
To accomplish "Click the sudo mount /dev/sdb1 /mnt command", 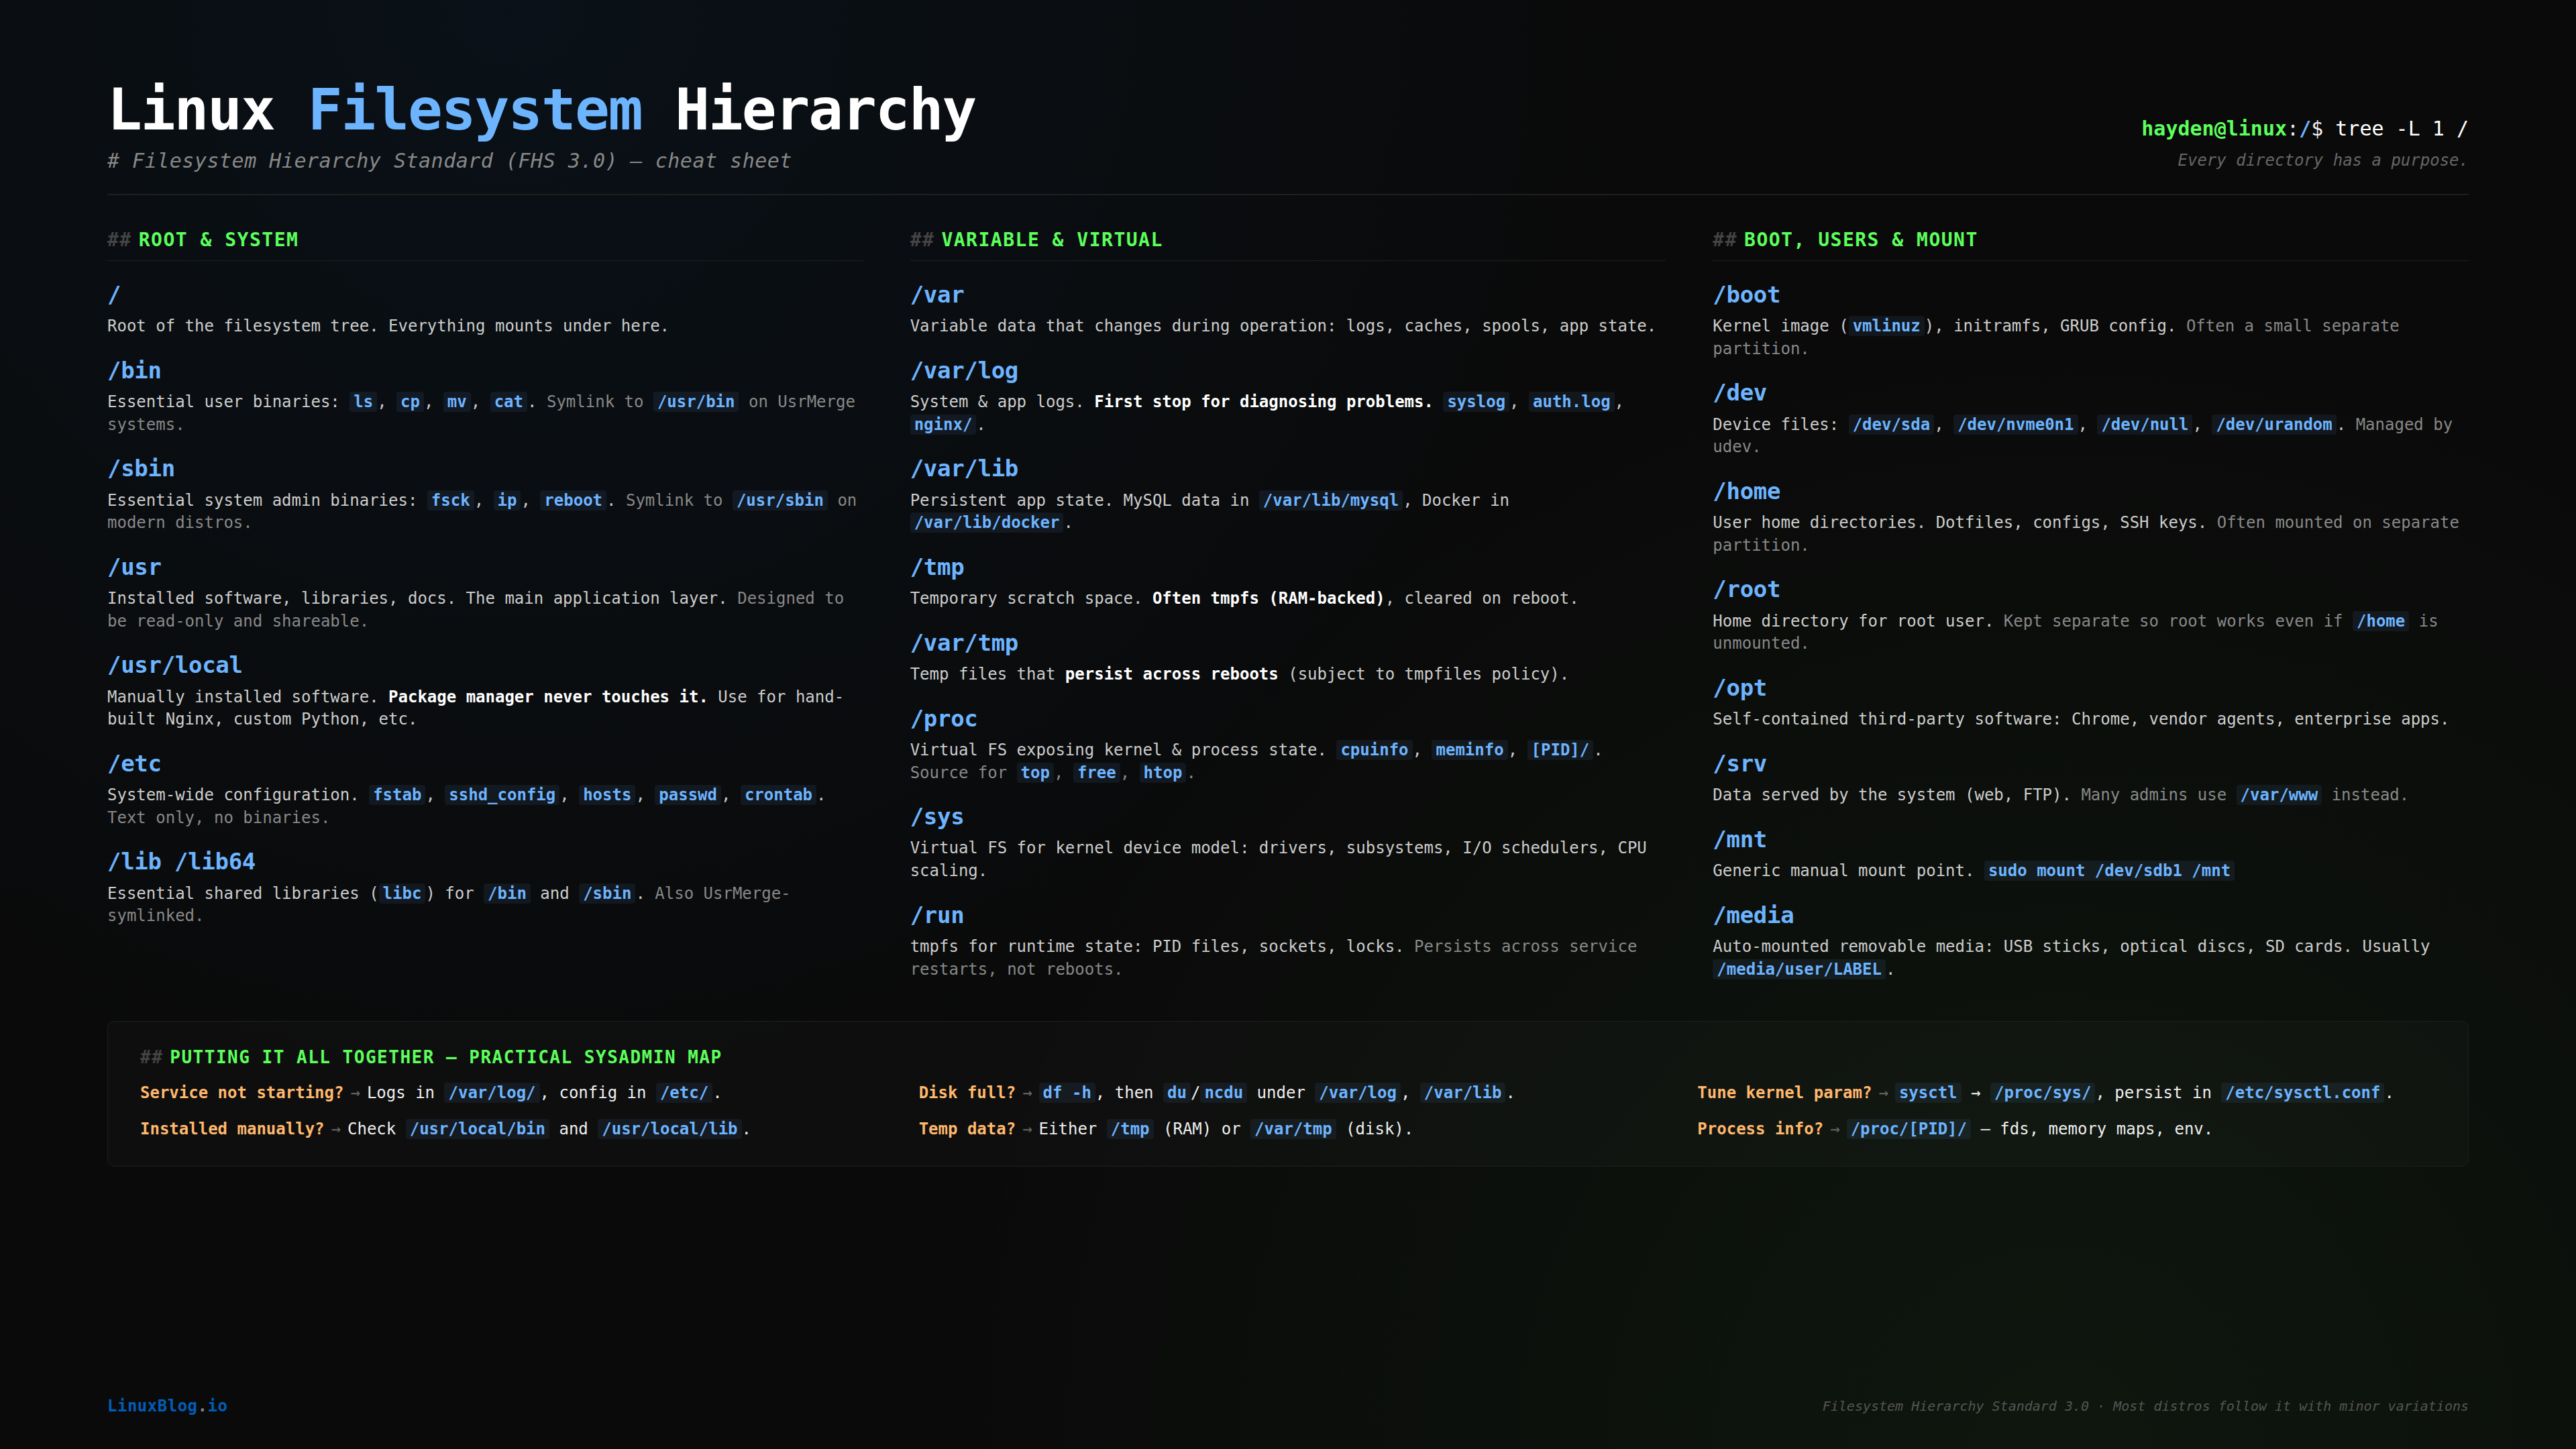I will [x=2108, y=870].
